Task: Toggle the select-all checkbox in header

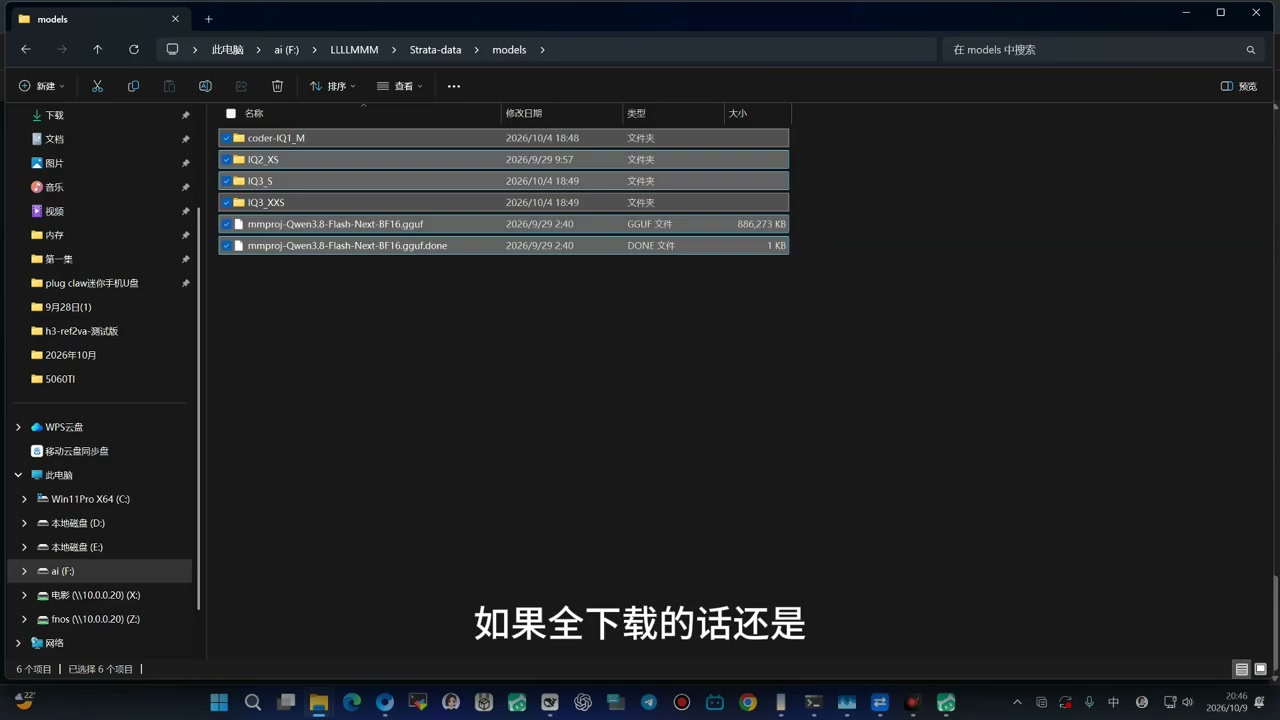Action: click(x=231, y=113)
